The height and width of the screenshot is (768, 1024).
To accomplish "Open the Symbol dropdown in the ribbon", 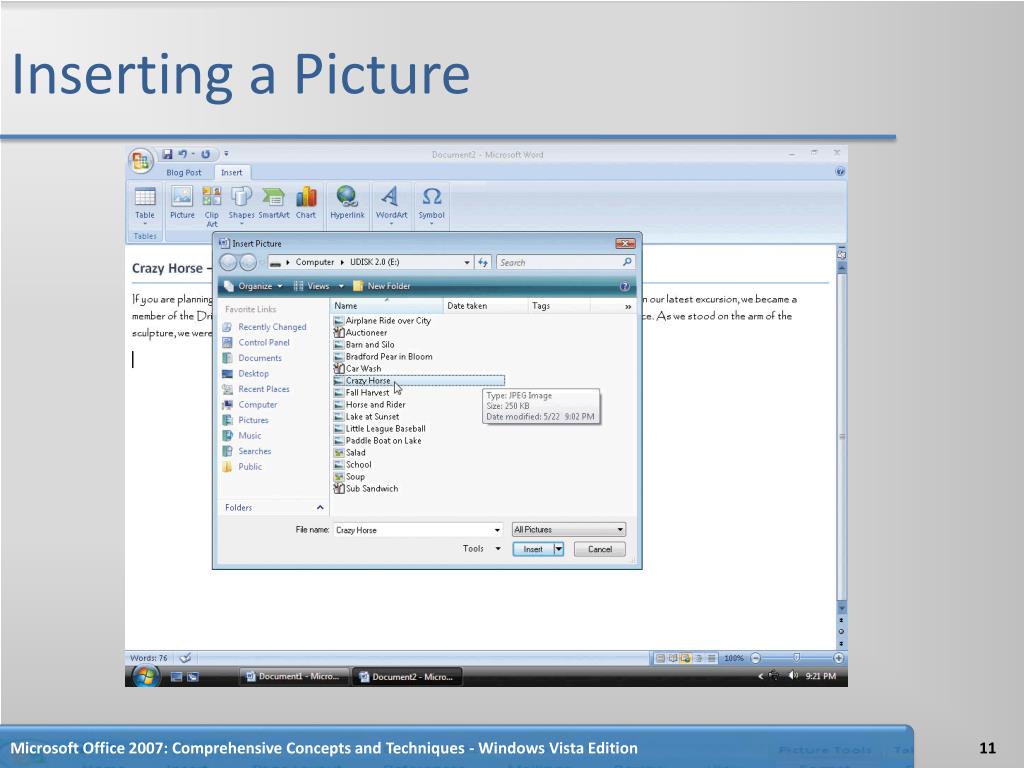I will (x=432, y=204).
